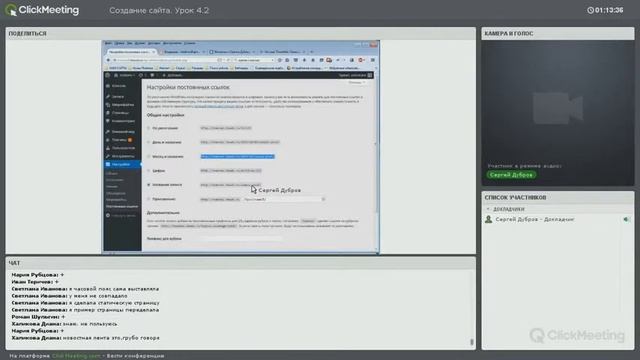Open the Внешний вид item in sidebar
The width and height of the screenshot is (640, 360).
click(x=122, y=132)
